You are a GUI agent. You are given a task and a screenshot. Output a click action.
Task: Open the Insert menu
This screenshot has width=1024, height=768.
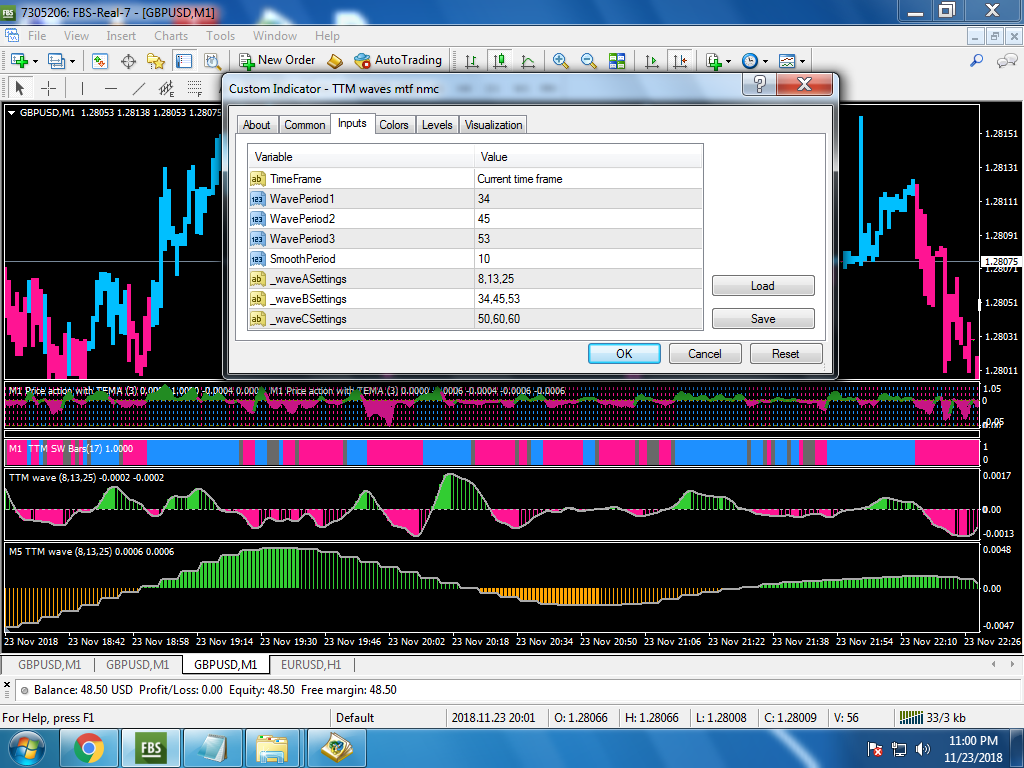(121, 36)
